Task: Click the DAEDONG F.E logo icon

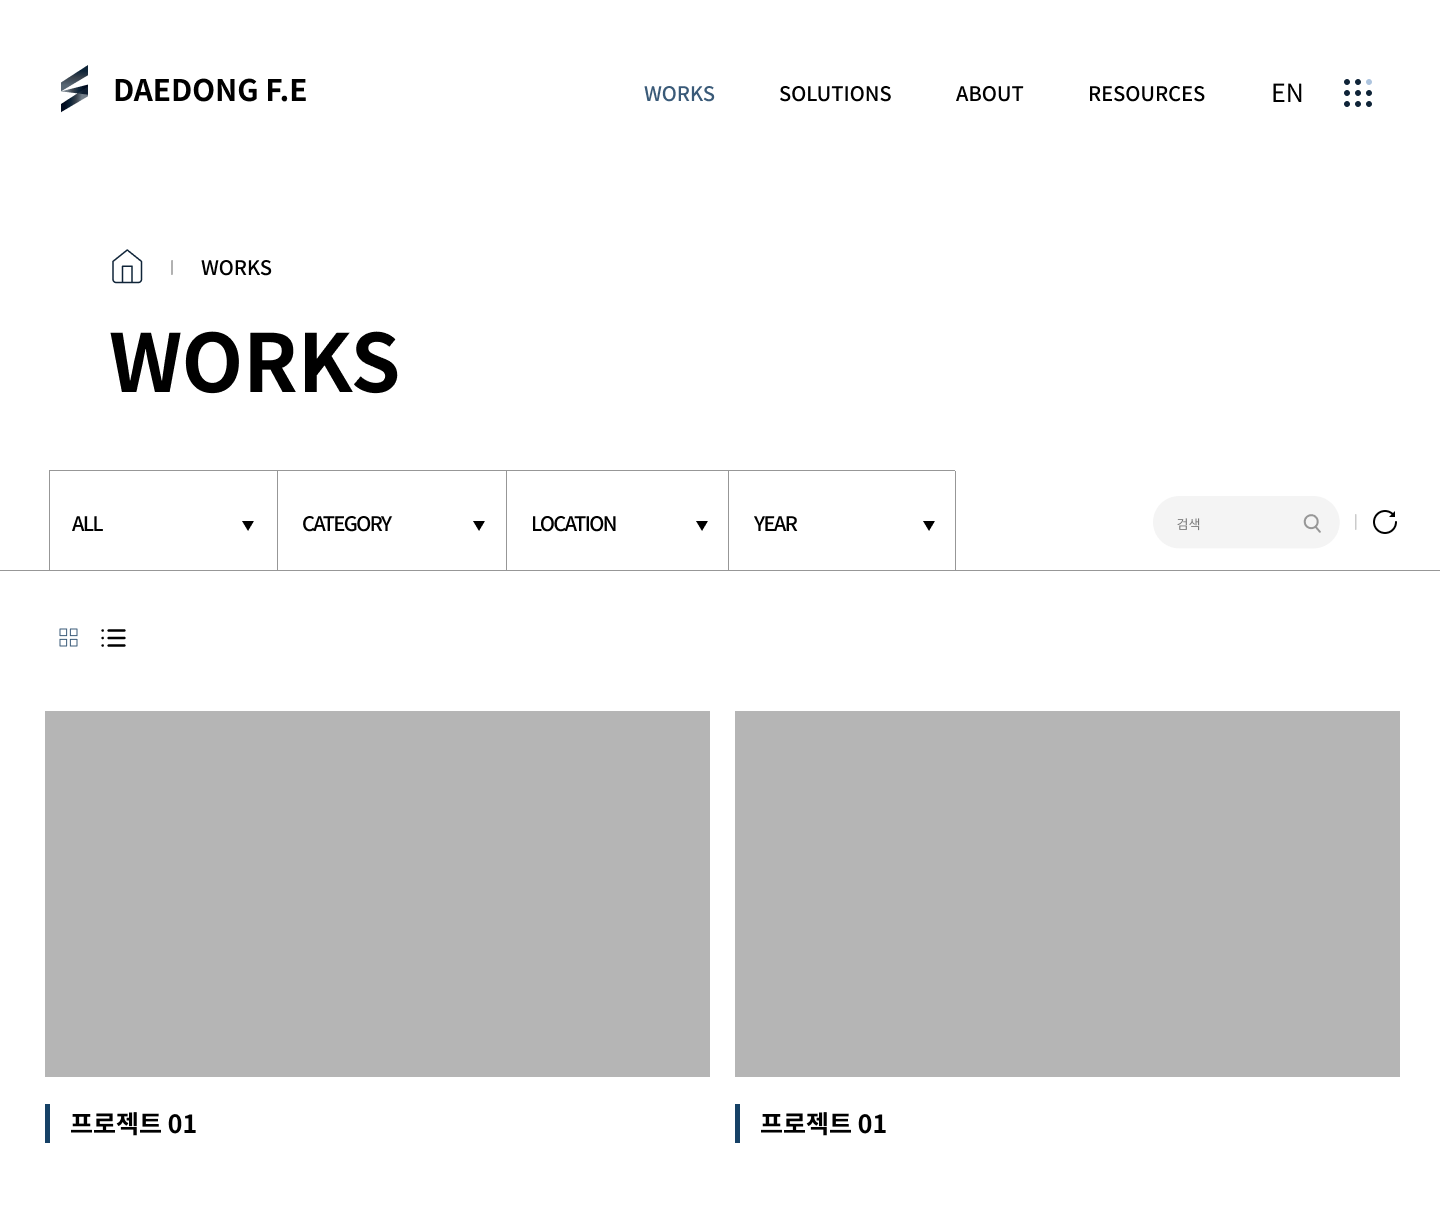Action: tap(74, 89)
